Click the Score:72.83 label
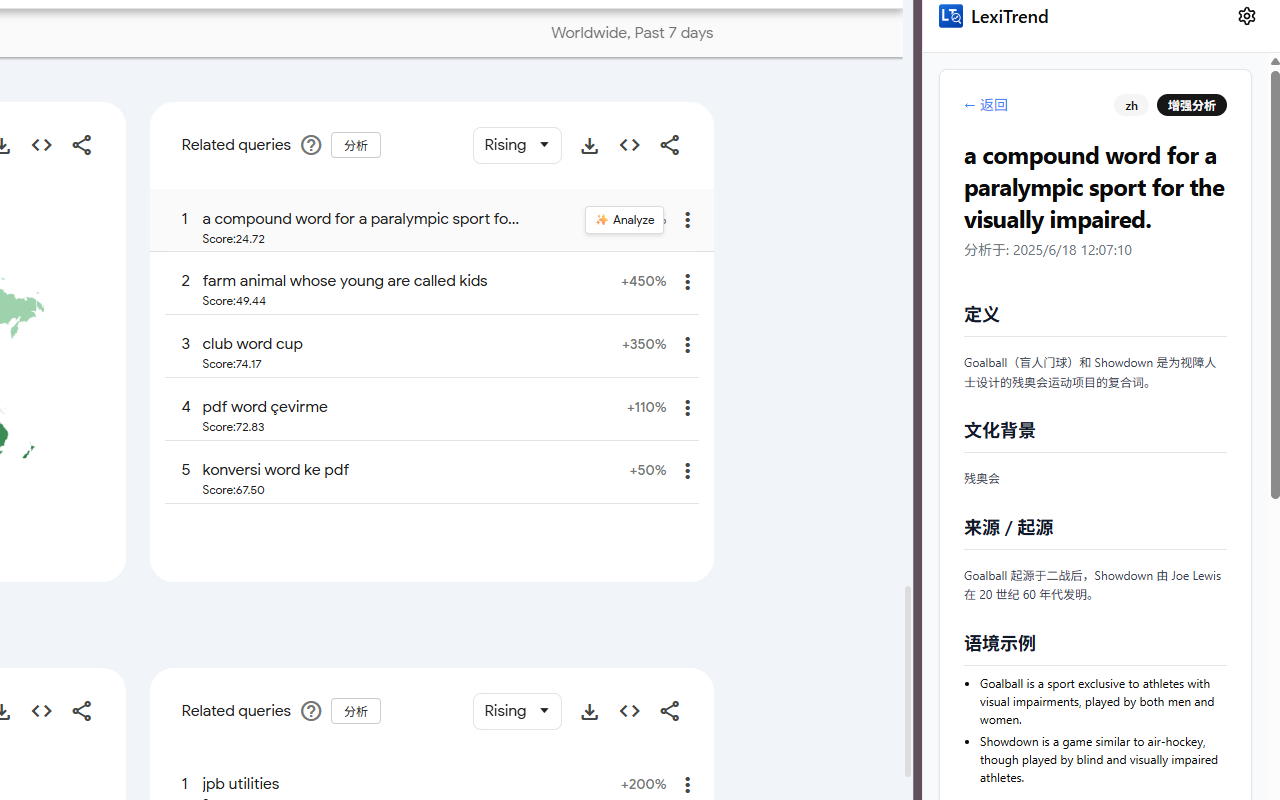 233,427
